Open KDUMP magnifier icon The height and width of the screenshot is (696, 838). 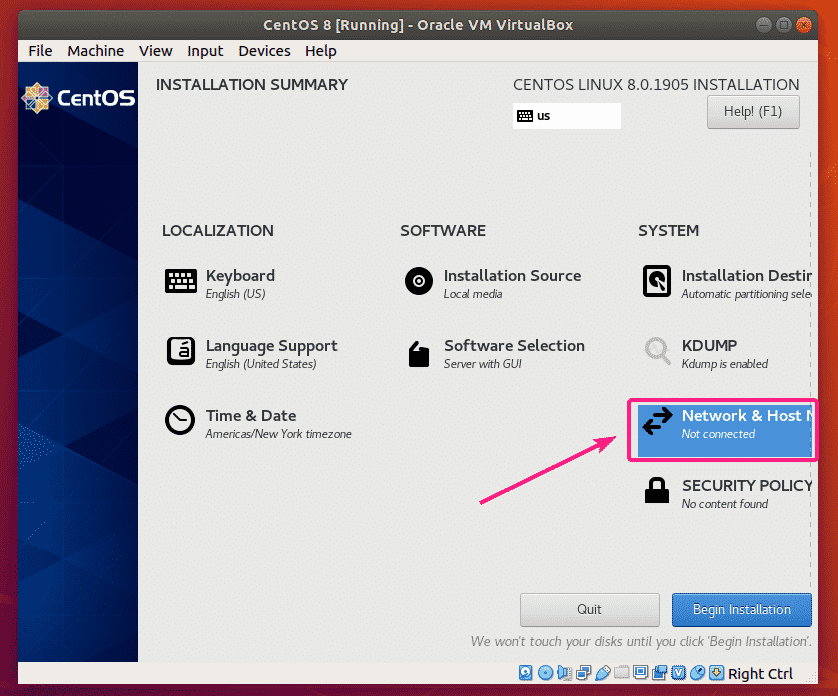tap(657, 351)
